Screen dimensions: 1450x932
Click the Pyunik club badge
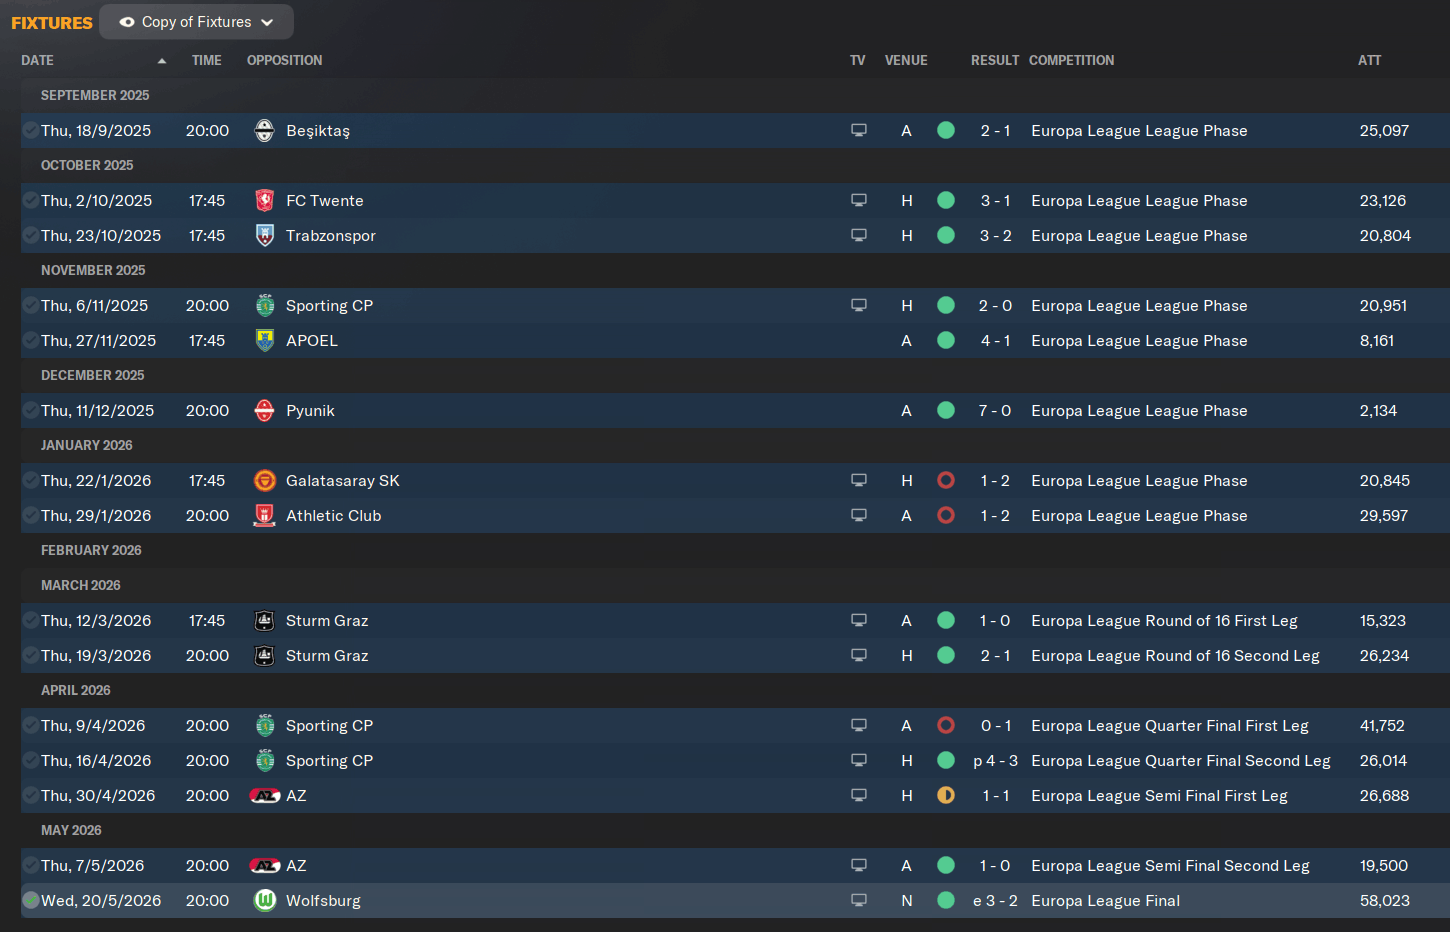tap(265, 411)
